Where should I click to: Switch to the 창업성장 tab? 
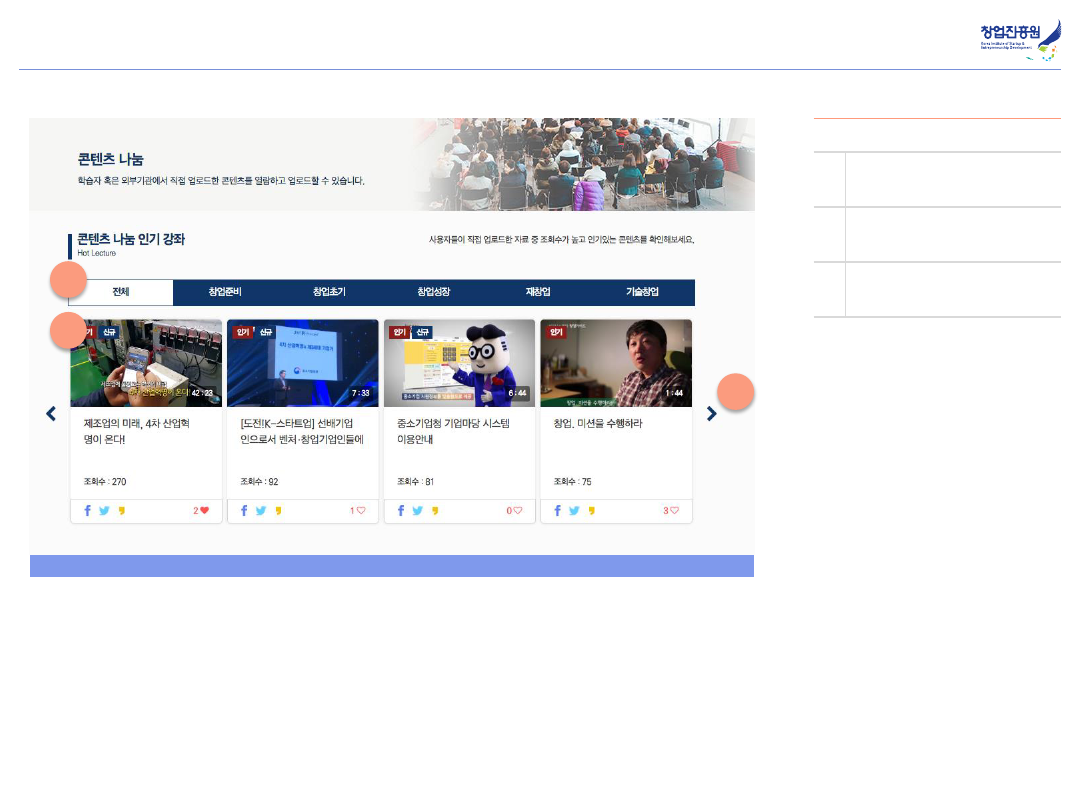pos(434,292)
